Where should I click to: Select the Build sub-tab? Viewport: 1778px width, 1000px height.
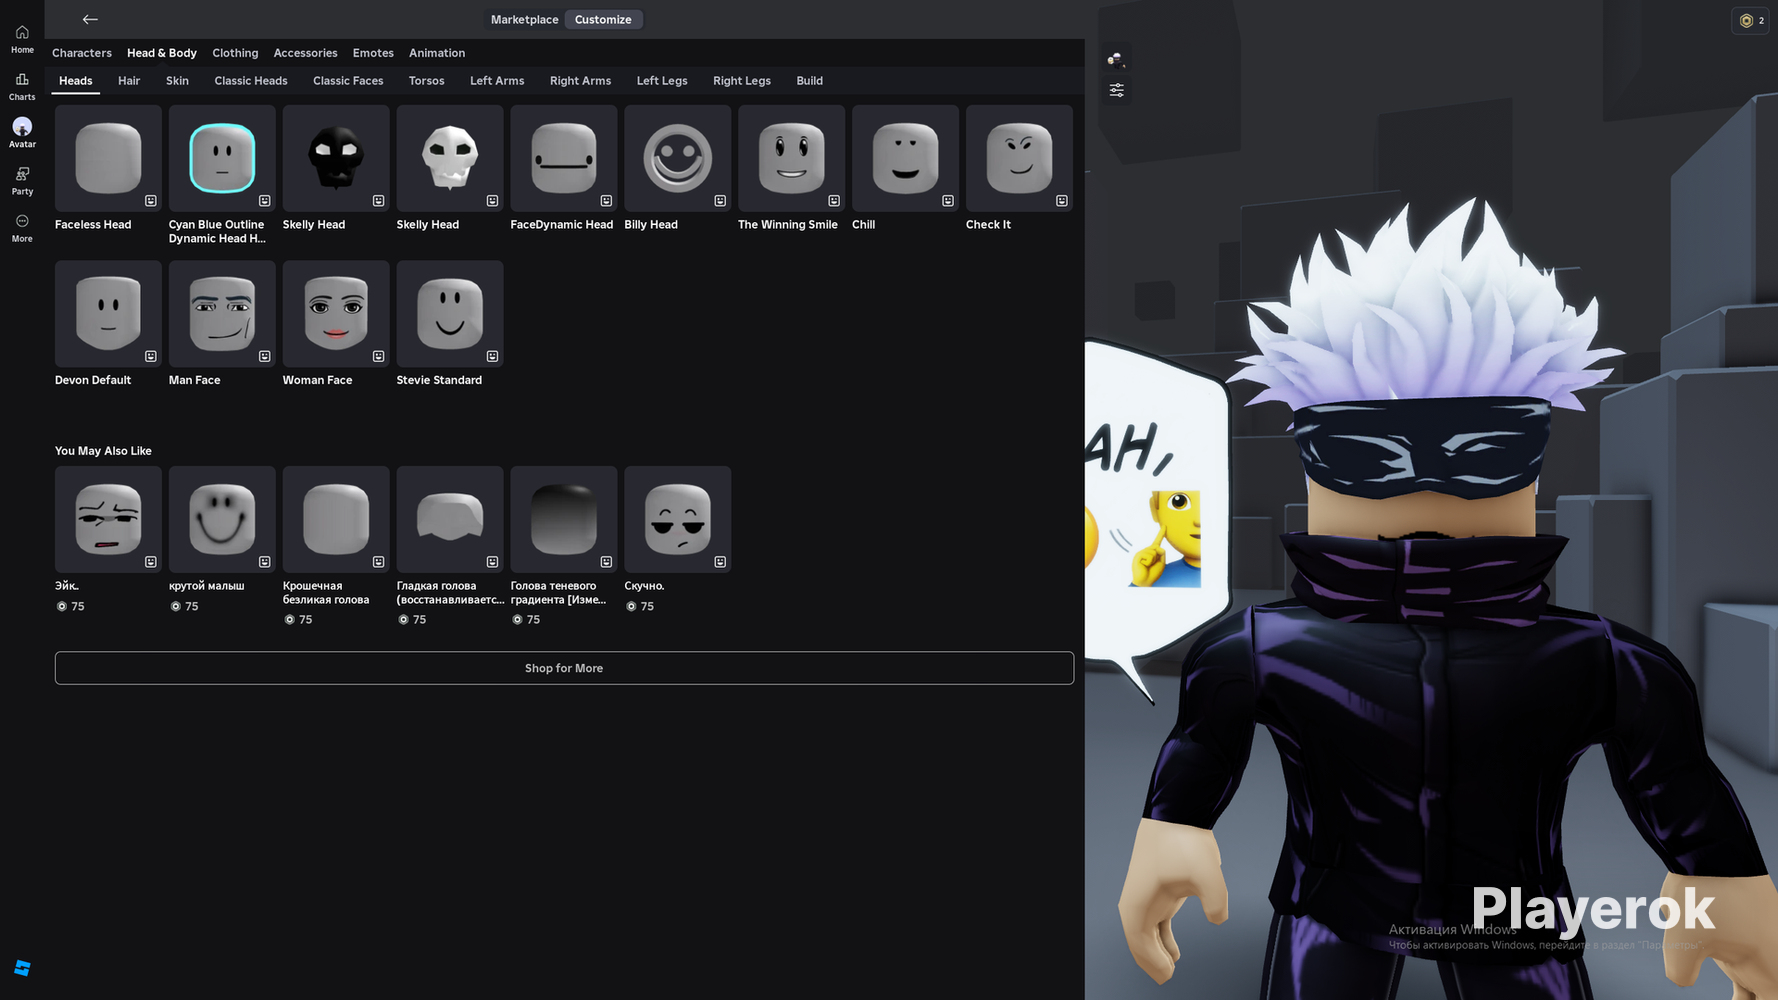[810, 81]
